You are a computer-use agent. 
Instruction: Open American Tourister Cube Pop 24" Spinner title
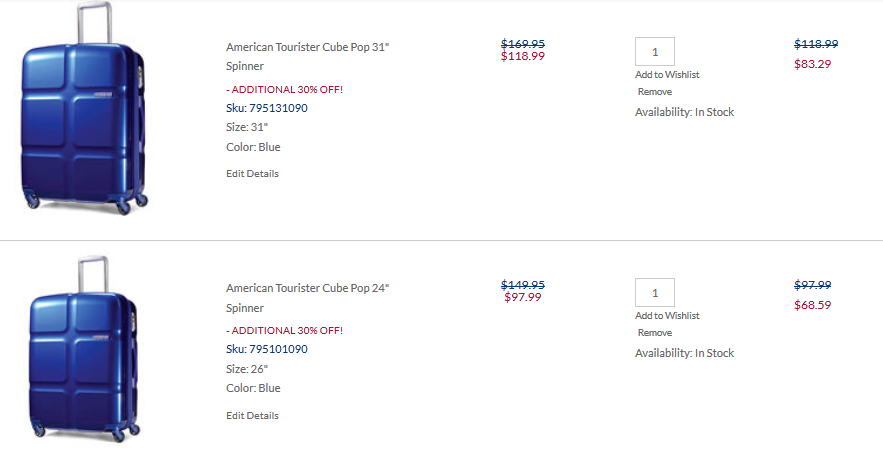click(x=307, y=298)
